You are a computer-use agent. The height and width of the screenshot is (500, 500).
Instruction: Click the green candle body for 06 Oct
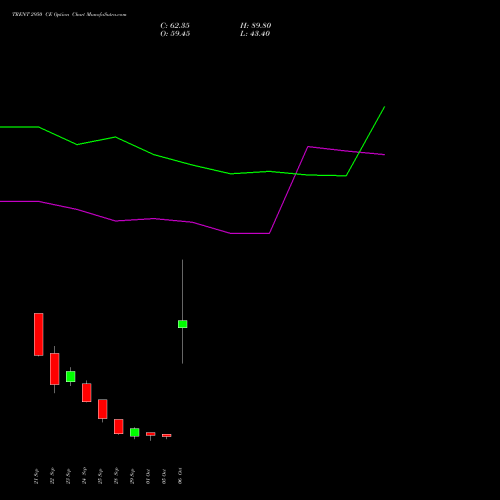tap(183, 324)
